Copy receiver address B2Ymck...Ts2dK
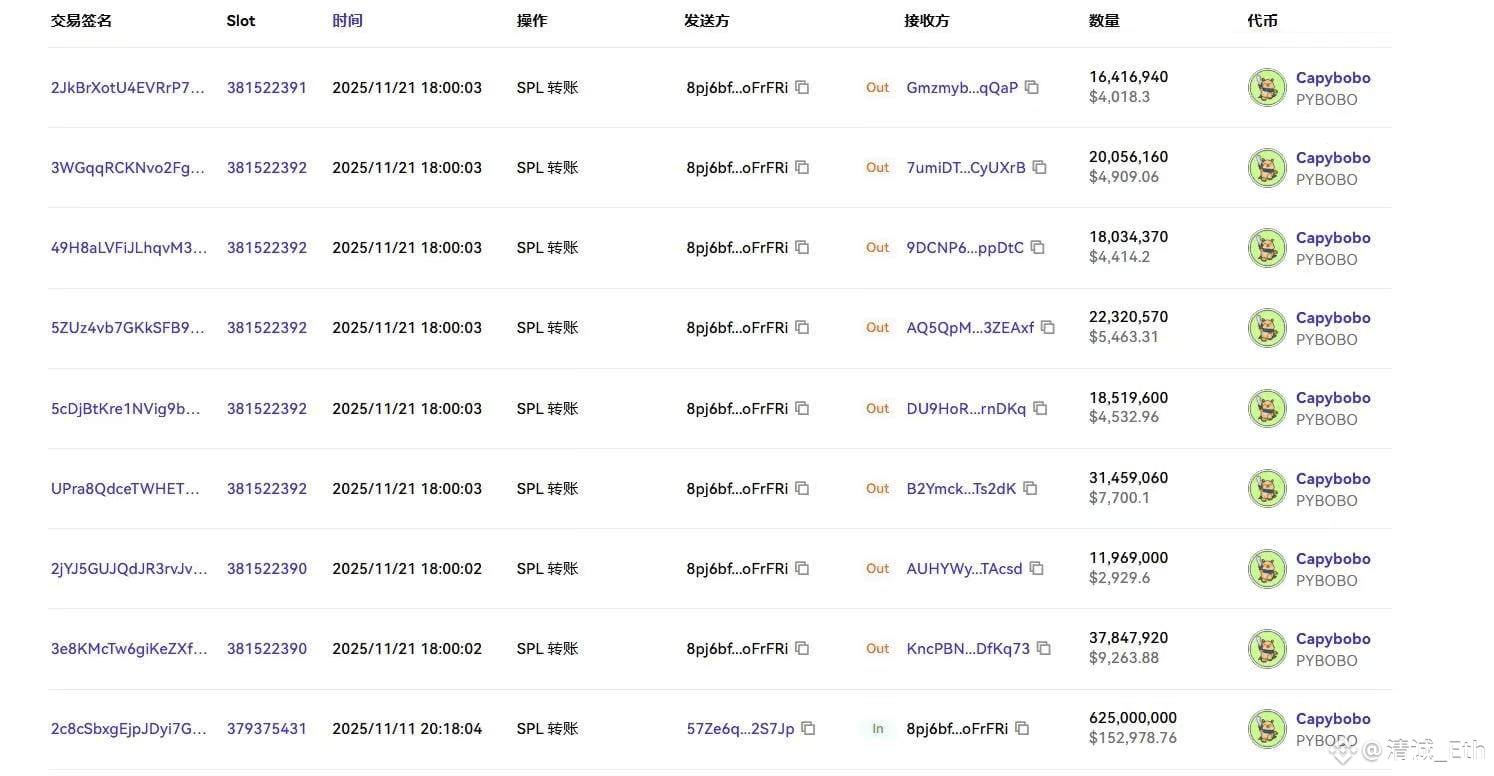The image size is (1494, 776). [x=1030, y=488]
